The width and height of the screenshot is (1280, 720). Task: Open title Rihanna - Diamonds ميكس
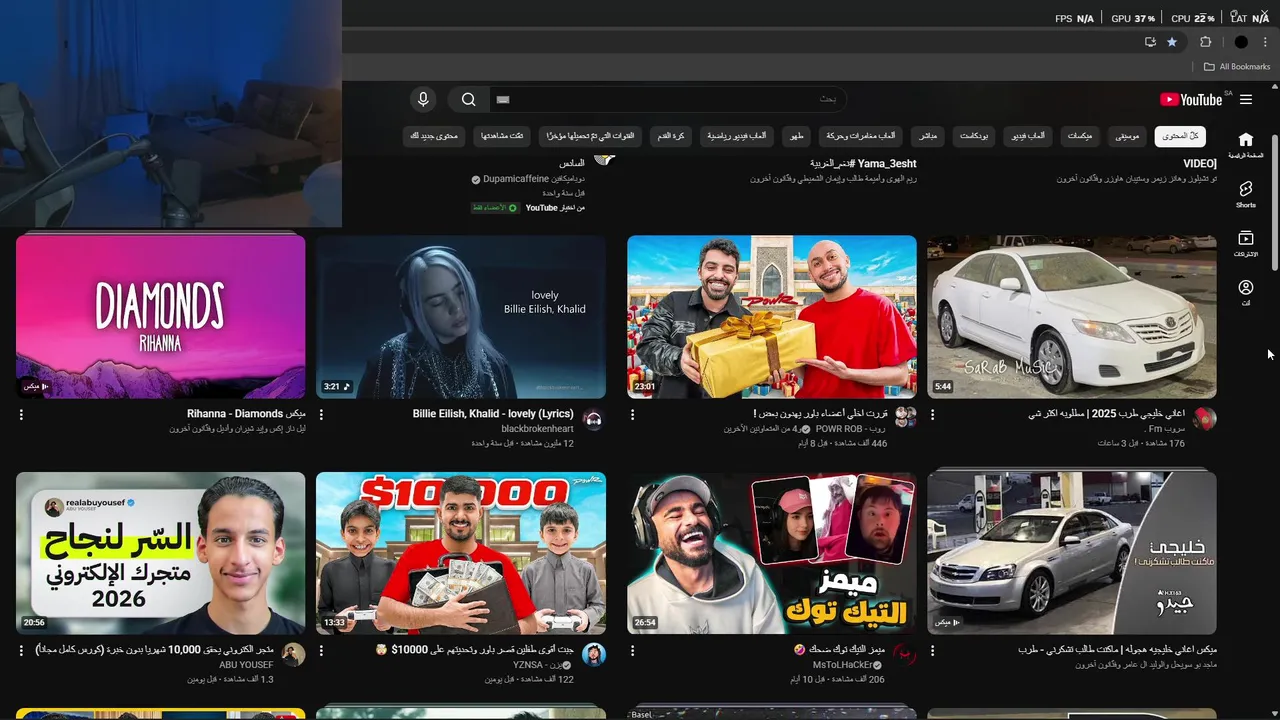click(246, 414)
